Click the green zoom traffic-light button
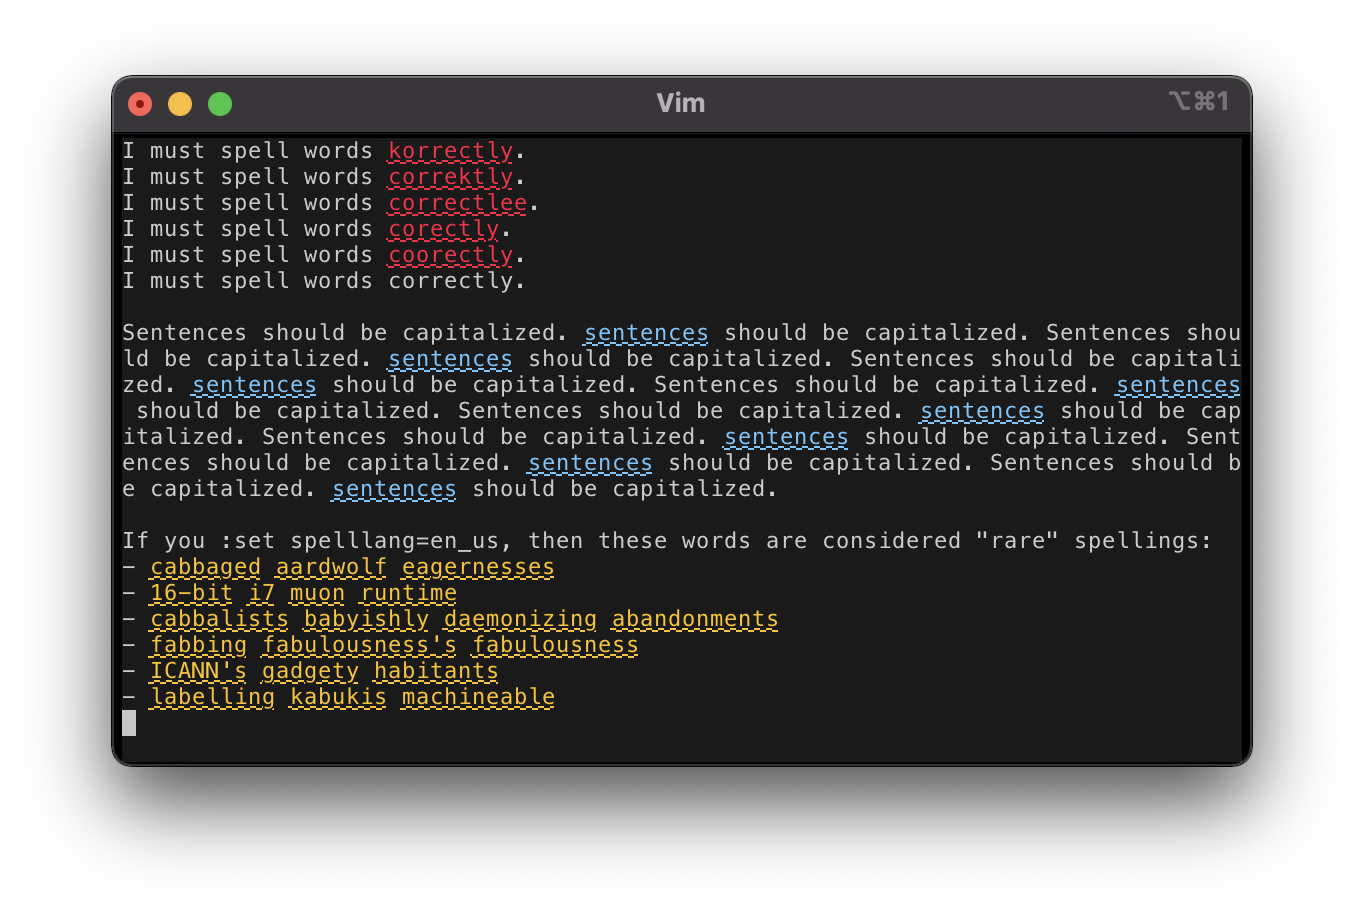The width and height of the screenshot is (1364, 914). click(219, 103)
